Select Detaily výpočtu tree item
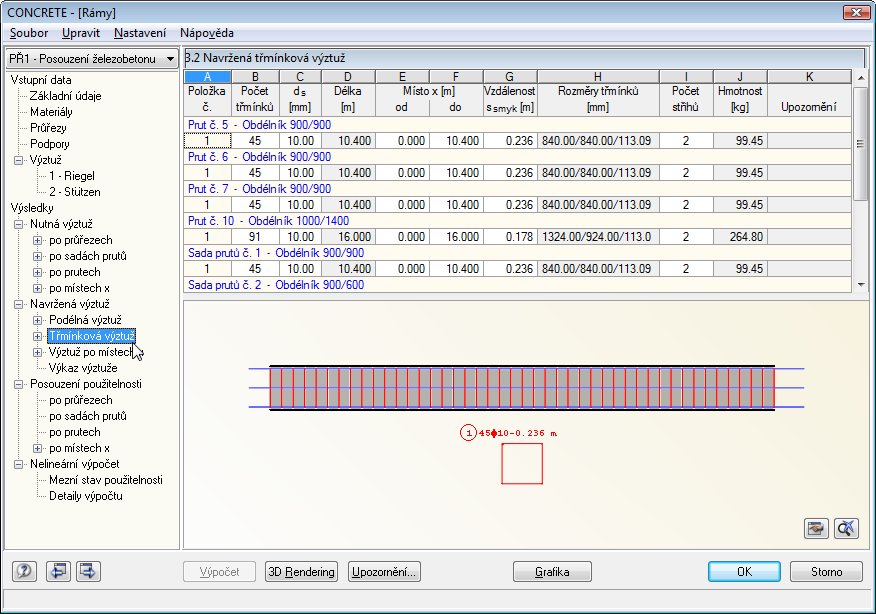Image resolution: width=876 pixels, height=614 pixels. pos(85,496)
